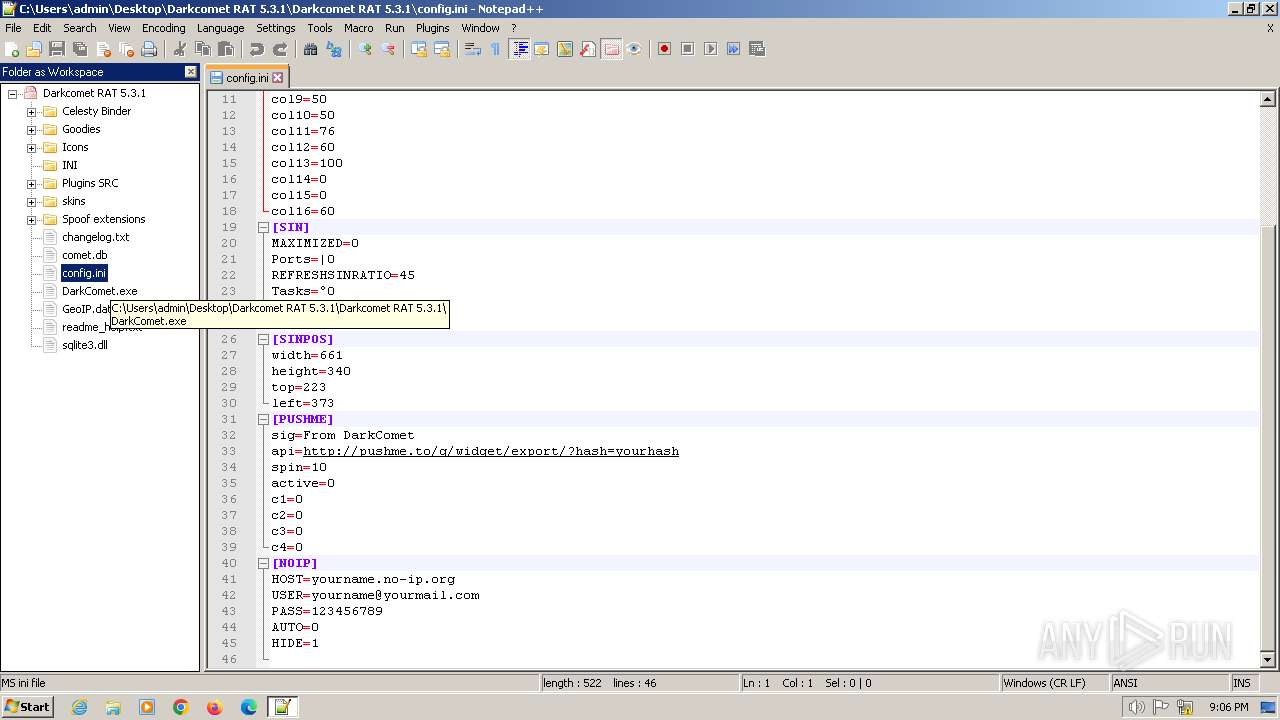This screenshot has height=720, width=1280.
Task: Cut selection with scissors icon
Action: [x=180, y=49]
